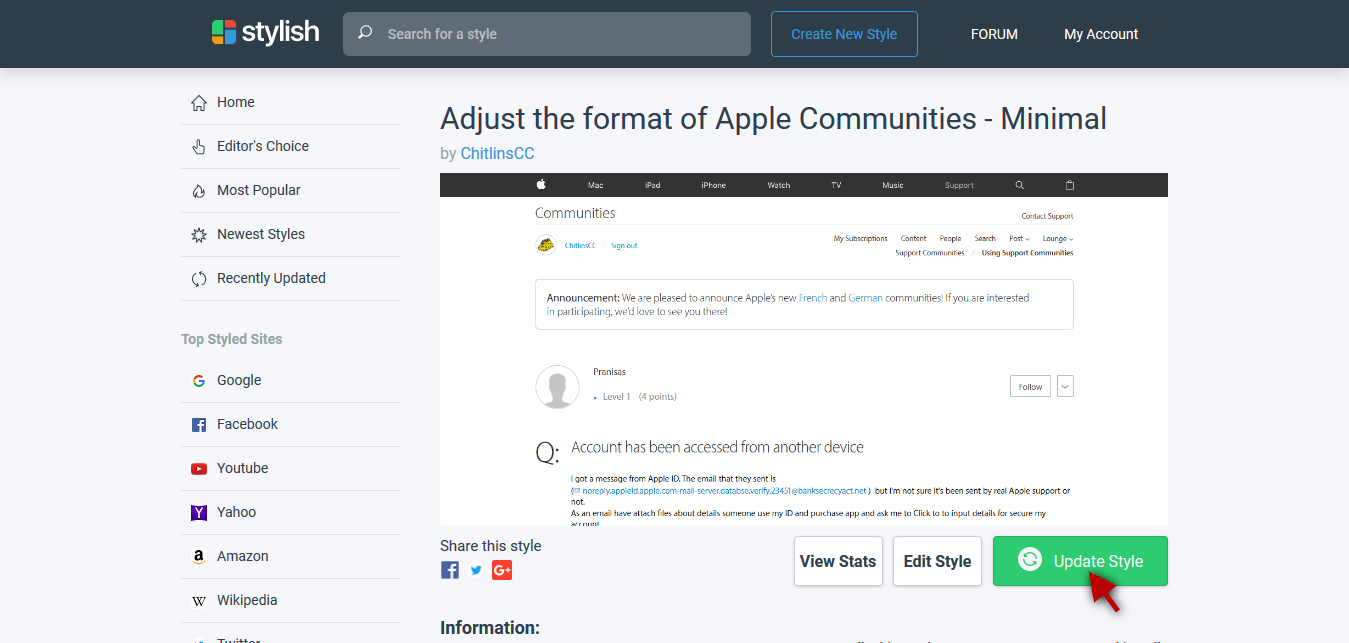Image resolution: width=1349 pixels, height=643 pixels.
Task: Click the Newest Styles badge icon
Action: 199,234
